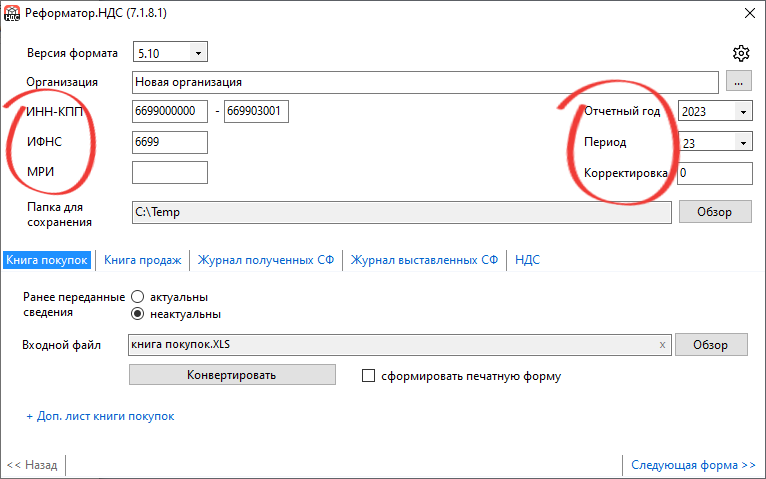Image resolution: width=766 pixels, height=479 pixels.
Task: Click the Конвертировать button
Action: 232,375
